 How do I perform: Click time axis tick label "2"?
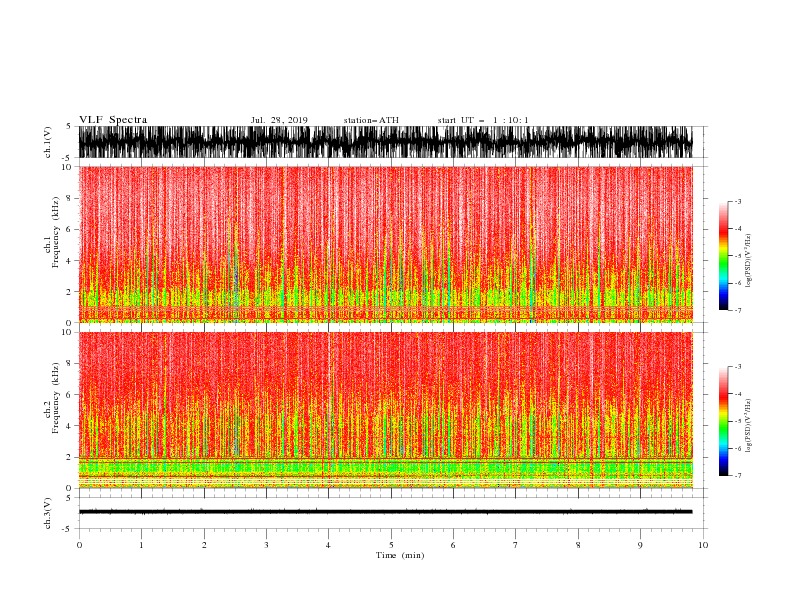click(x=204, y=545)
